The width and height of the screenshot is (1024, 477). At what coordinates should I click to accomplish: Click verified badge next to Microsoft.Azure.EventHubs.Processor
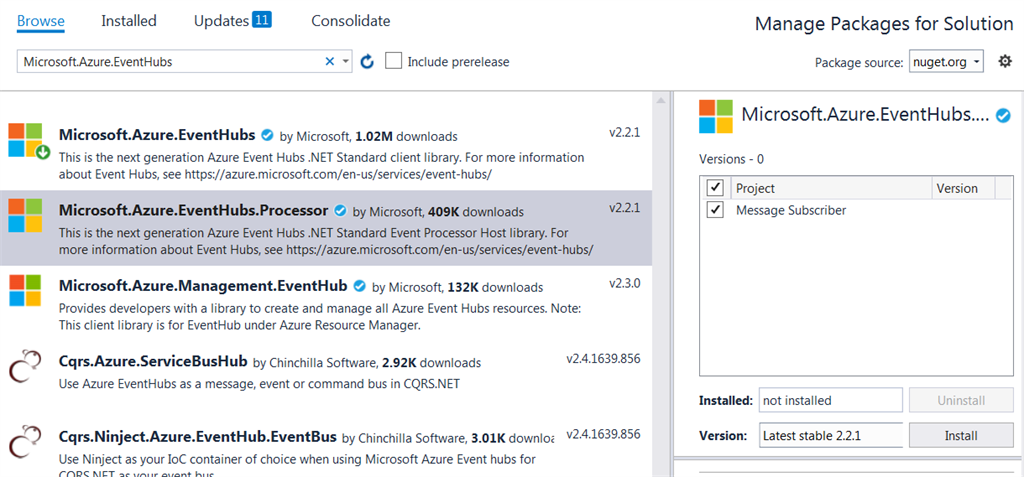pyautogui.click(x=340, y=211)
